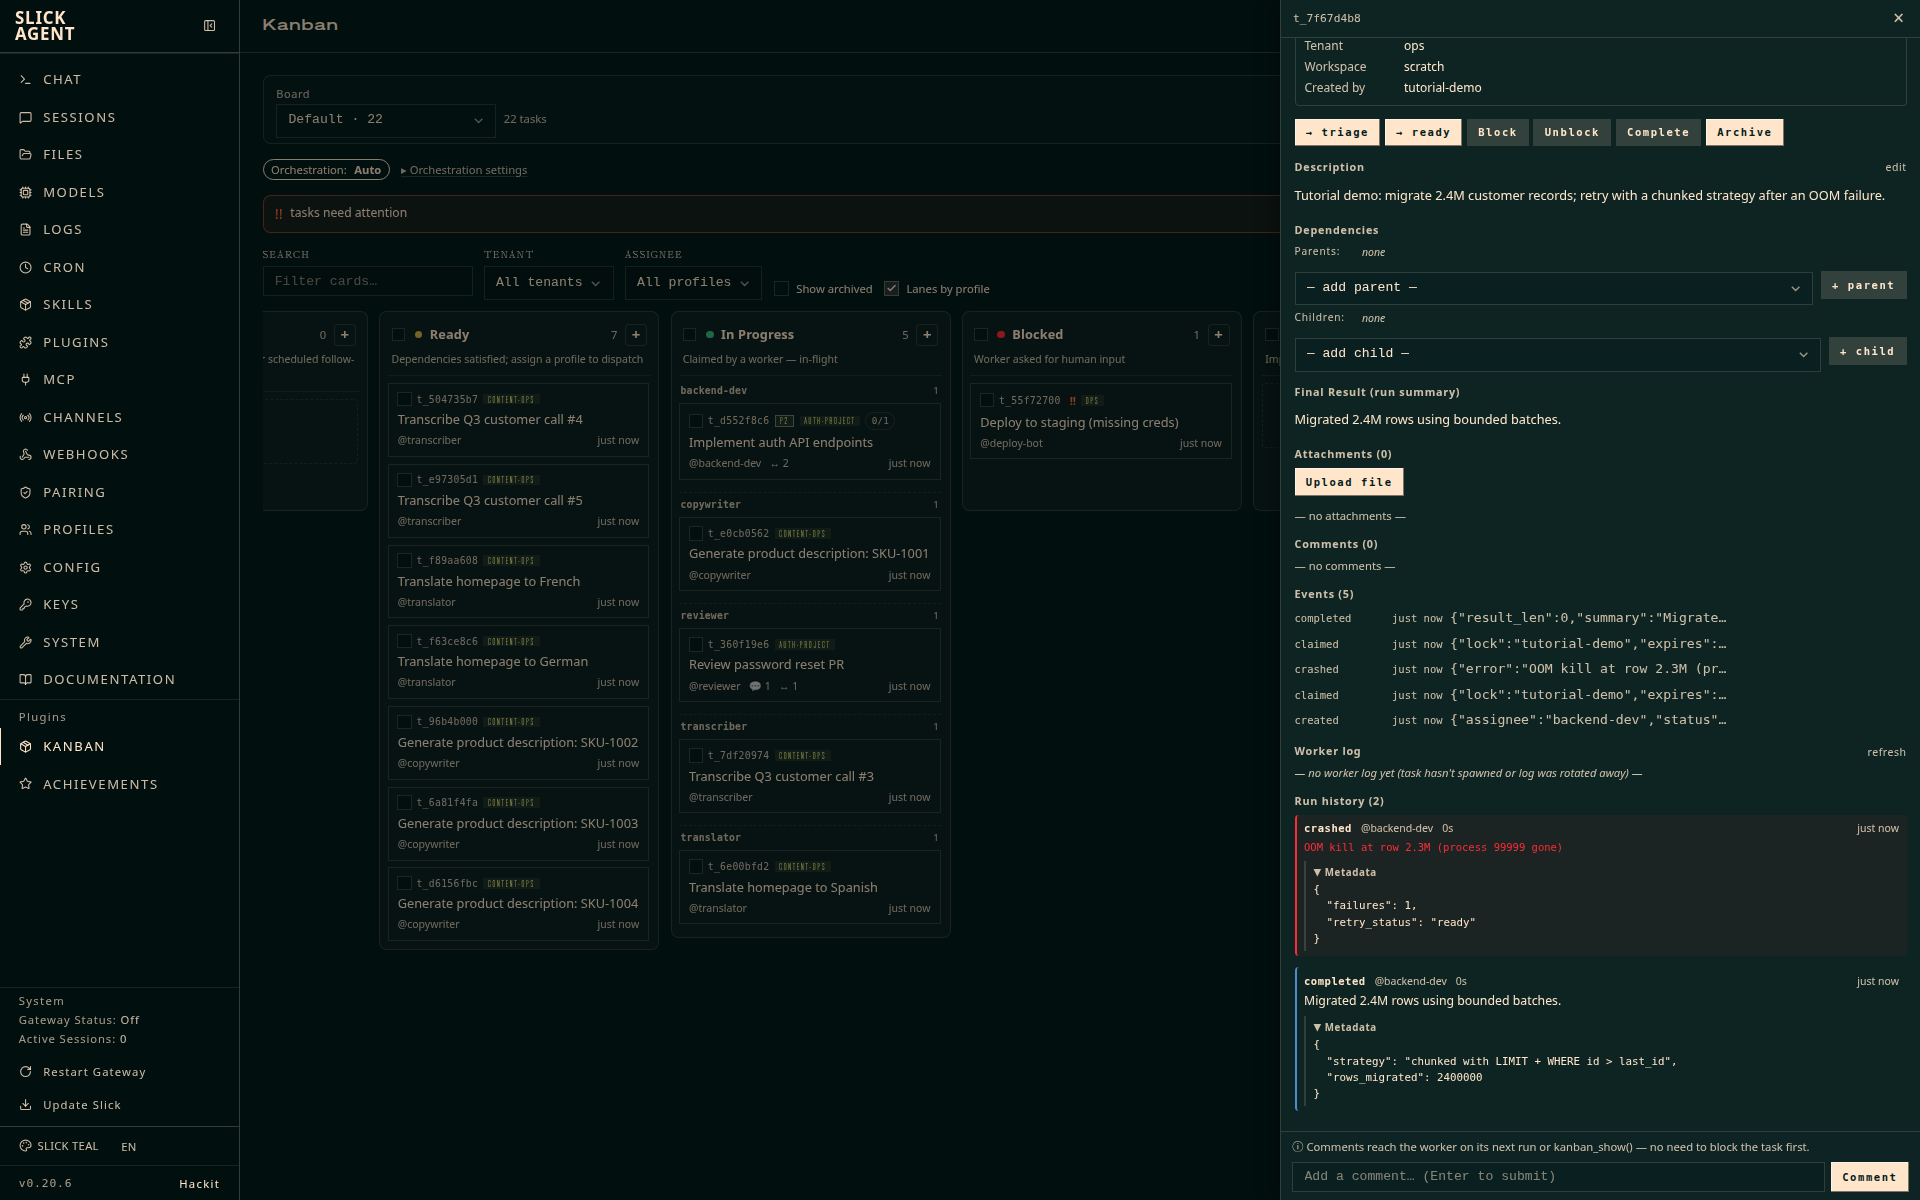
Task: Open the Sessions page
Action: pyautogui.click(x=79, y=117)
